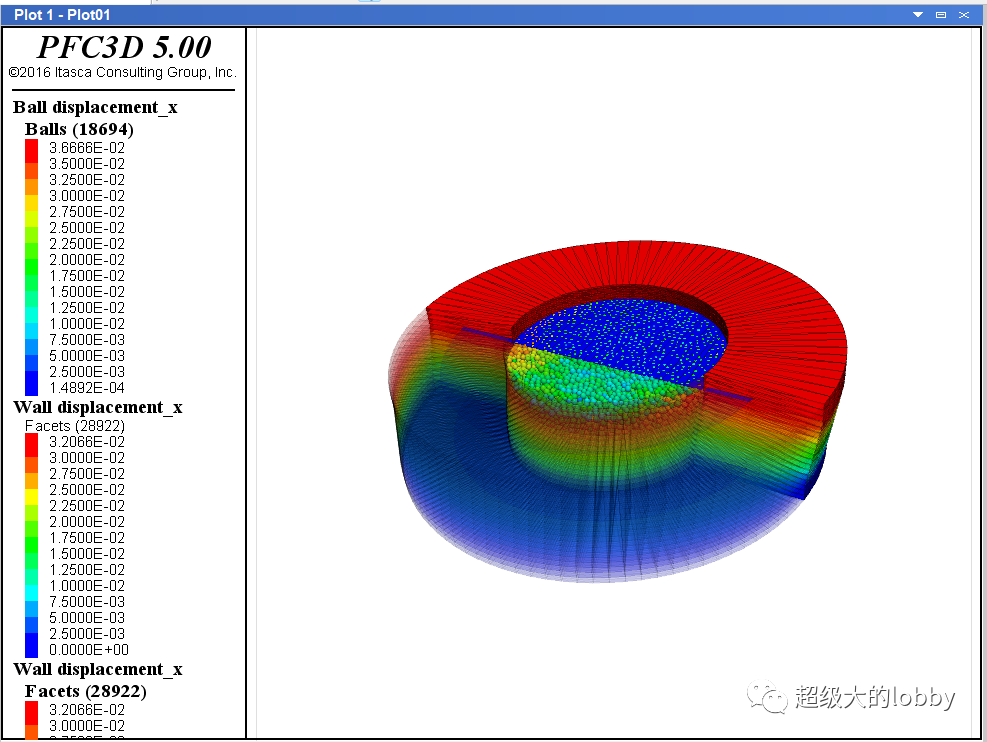Select the non-bold Facets (28922) entry
Viewport: 987px width, 742px height.
point(75,426)
